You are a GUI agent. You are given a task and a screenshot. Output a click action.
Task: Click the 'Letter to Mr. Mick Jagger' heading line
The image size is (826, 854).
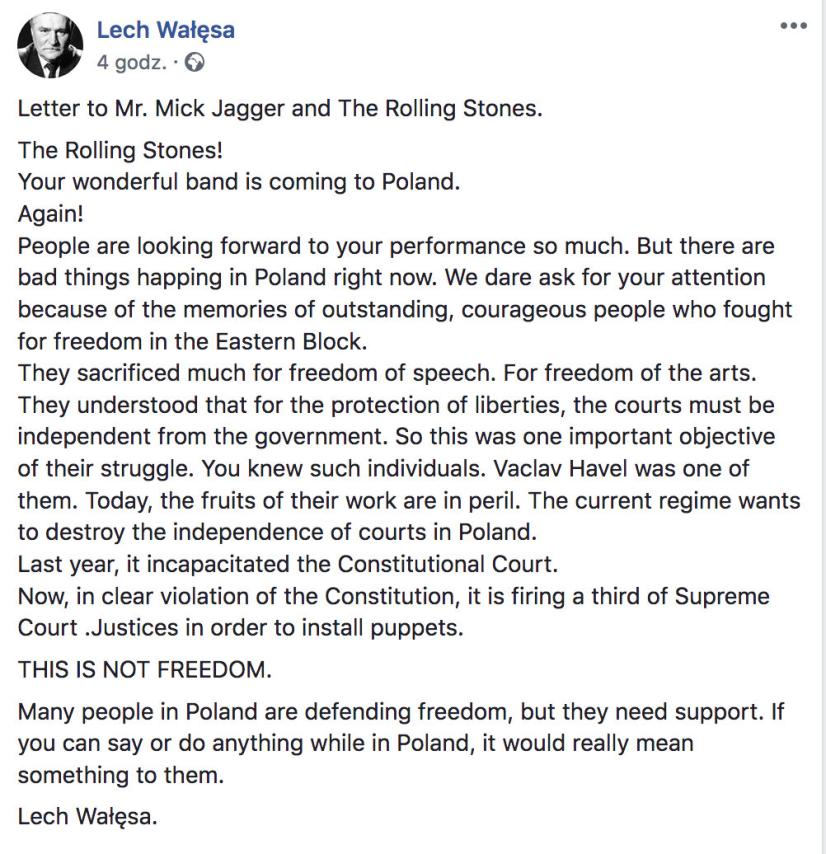(280, 108)
